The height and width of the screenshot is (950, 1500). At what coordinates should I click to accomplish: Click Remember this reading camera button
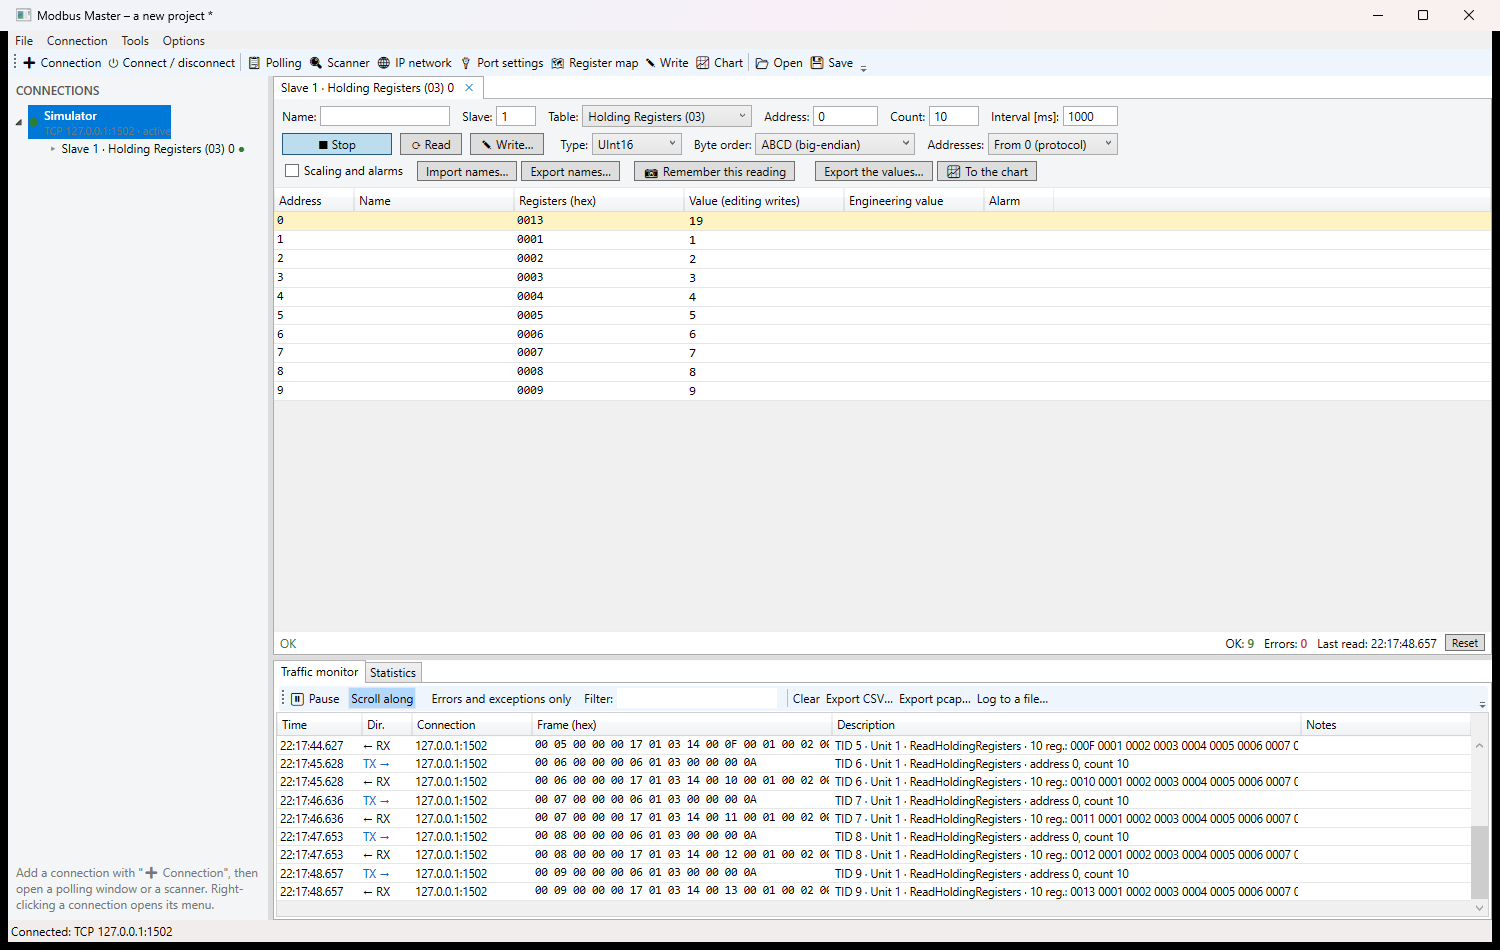pos(715,172)
